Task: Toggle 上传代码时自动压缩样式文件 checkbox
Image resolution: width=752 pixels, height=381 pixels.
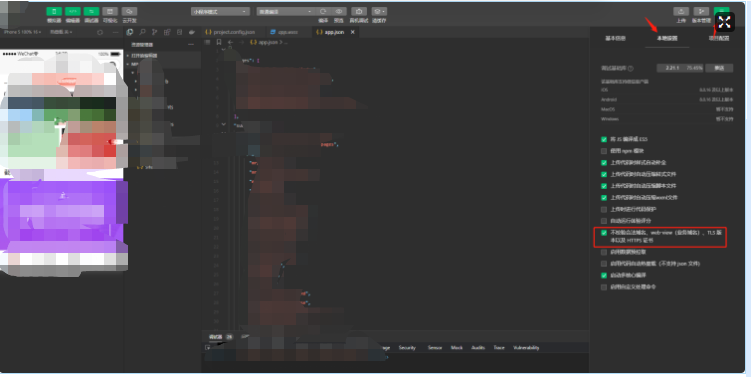Action: [604, 174]
